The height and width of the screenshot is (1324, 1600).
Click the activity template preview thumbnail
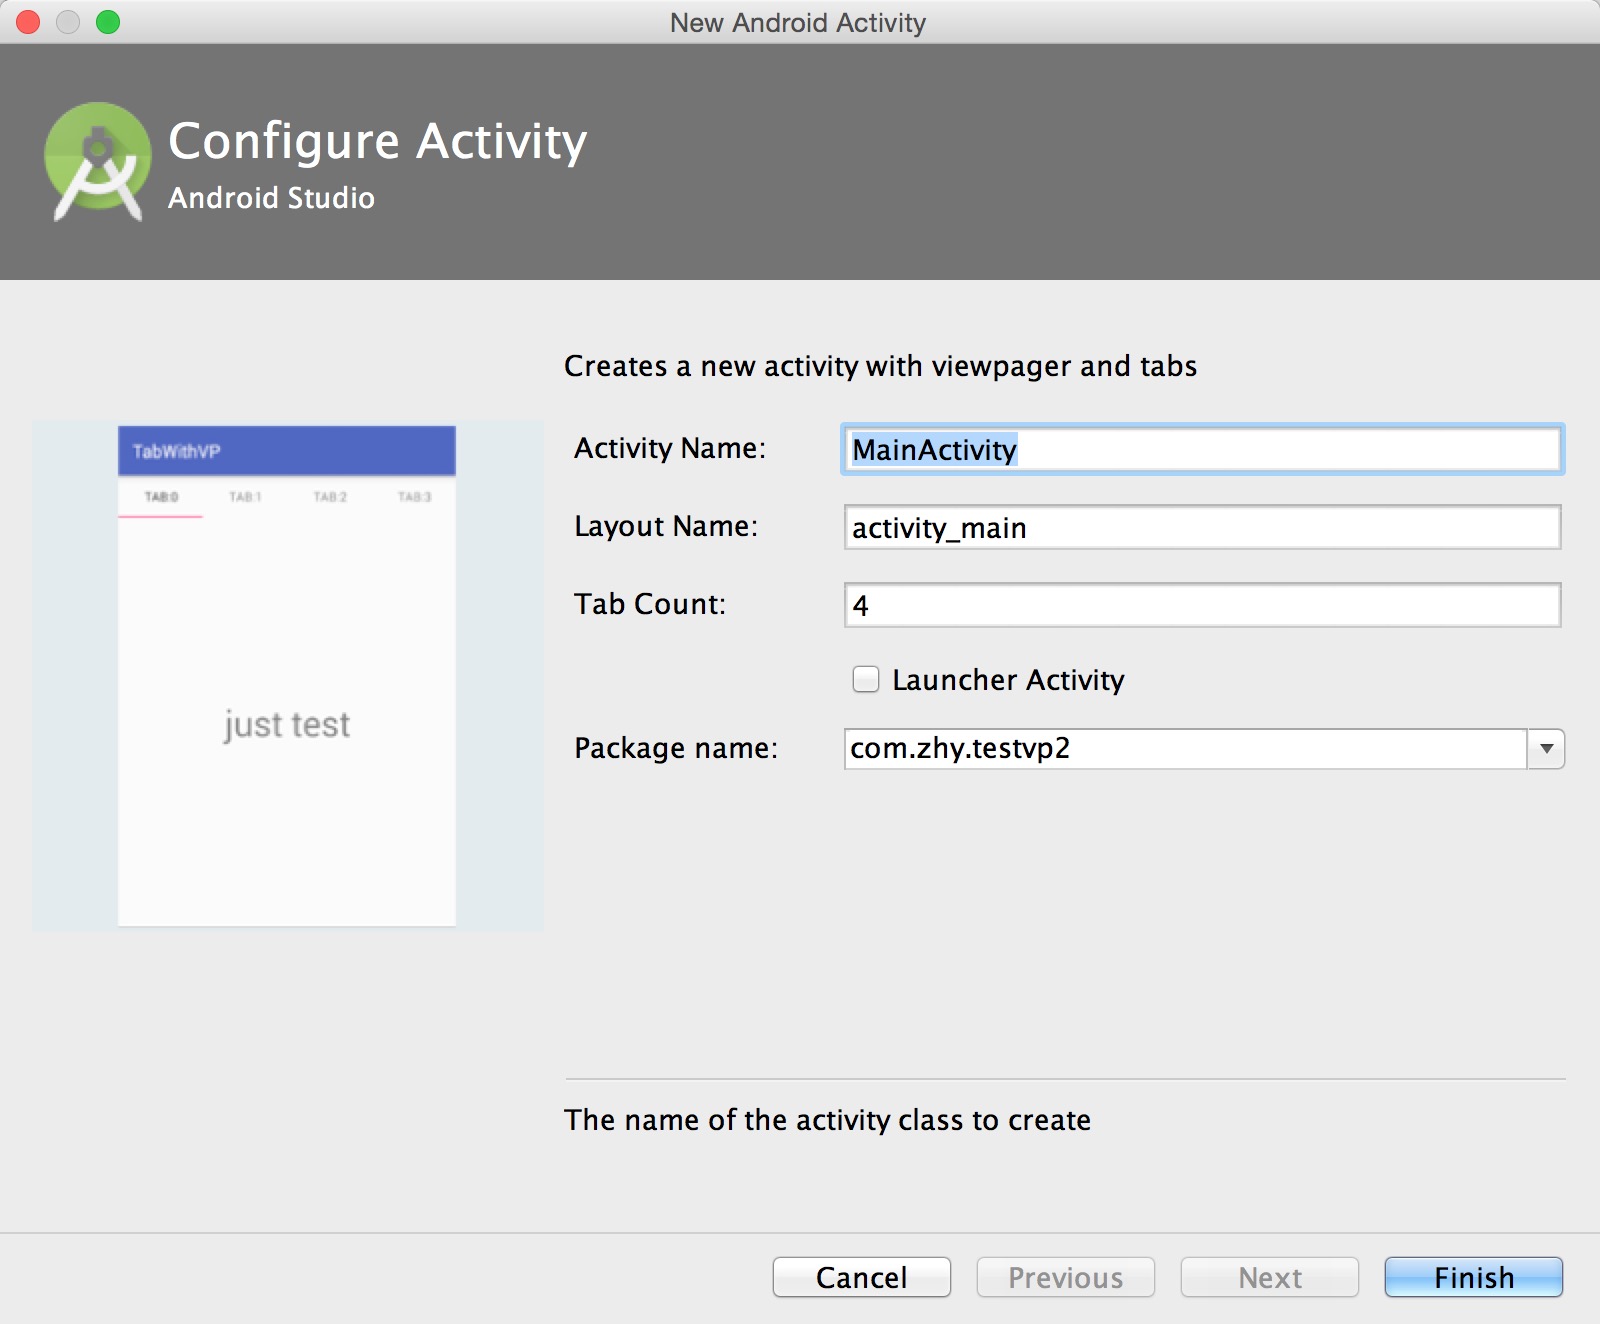point(288,676)
